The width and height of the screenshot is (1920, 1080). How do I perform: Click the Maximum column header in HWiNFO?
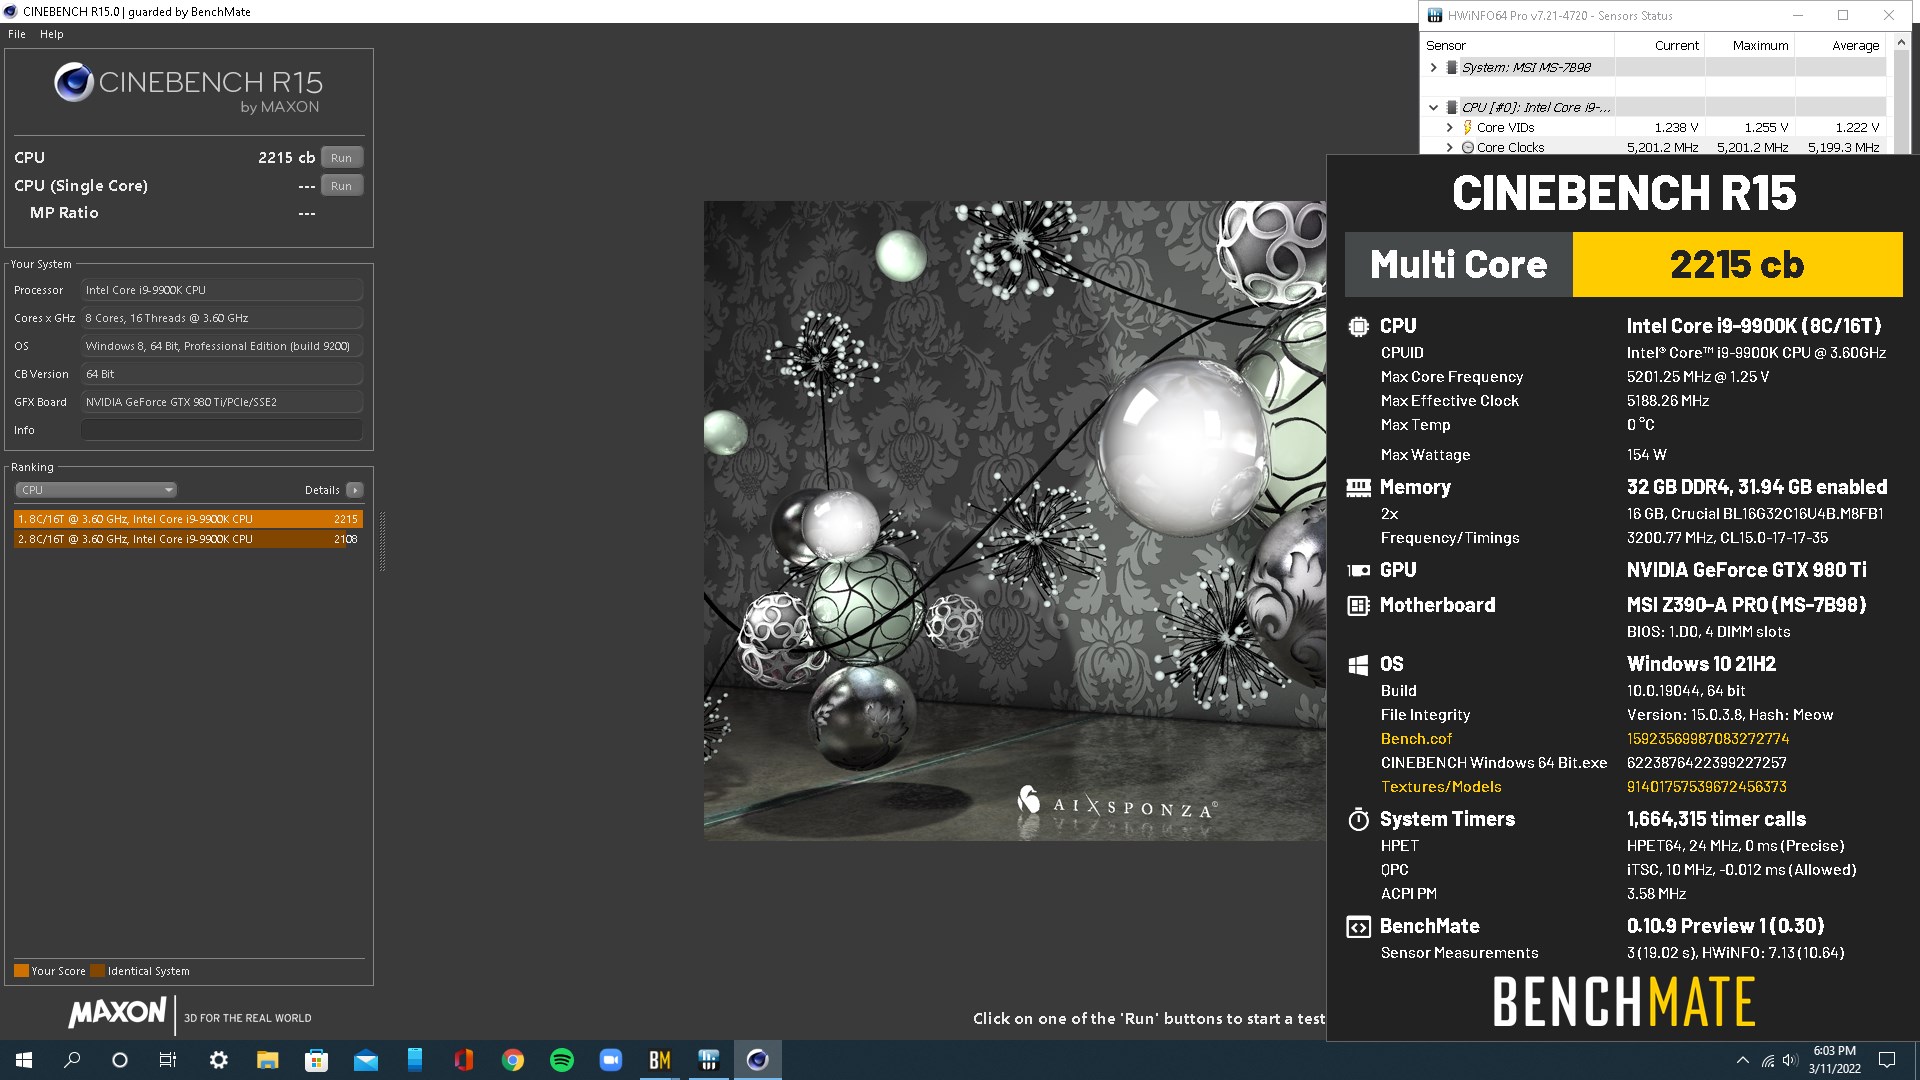pos(1749,45)
